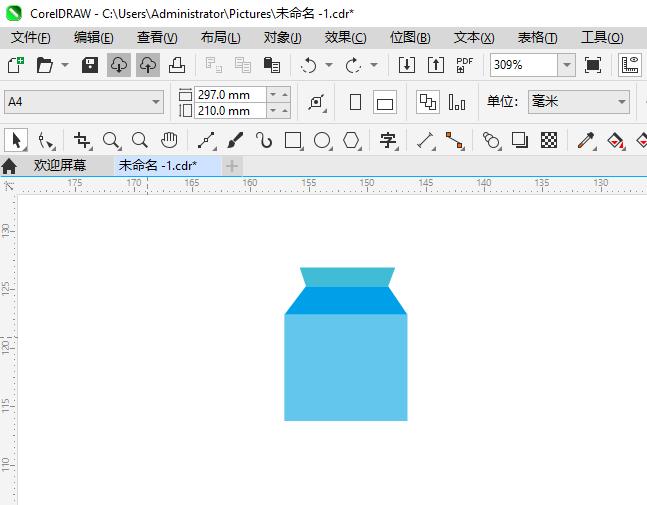Screen dimensions: 647x505
Task: Click the page width field 297.0 mm
Action: click(x=230, y=94)
